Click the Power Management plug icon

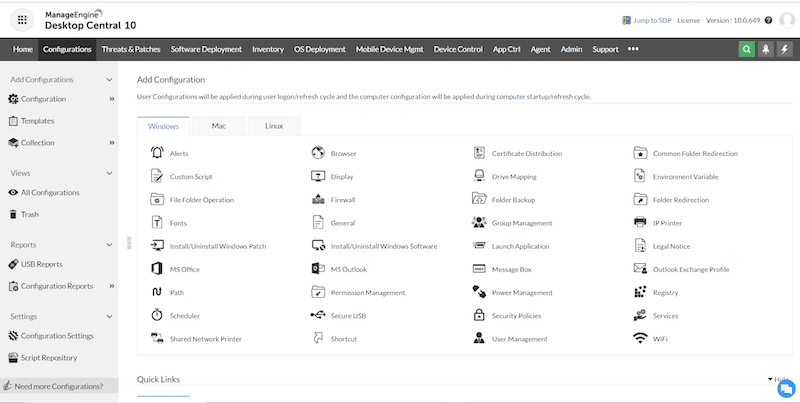click(x=479, y=292)
